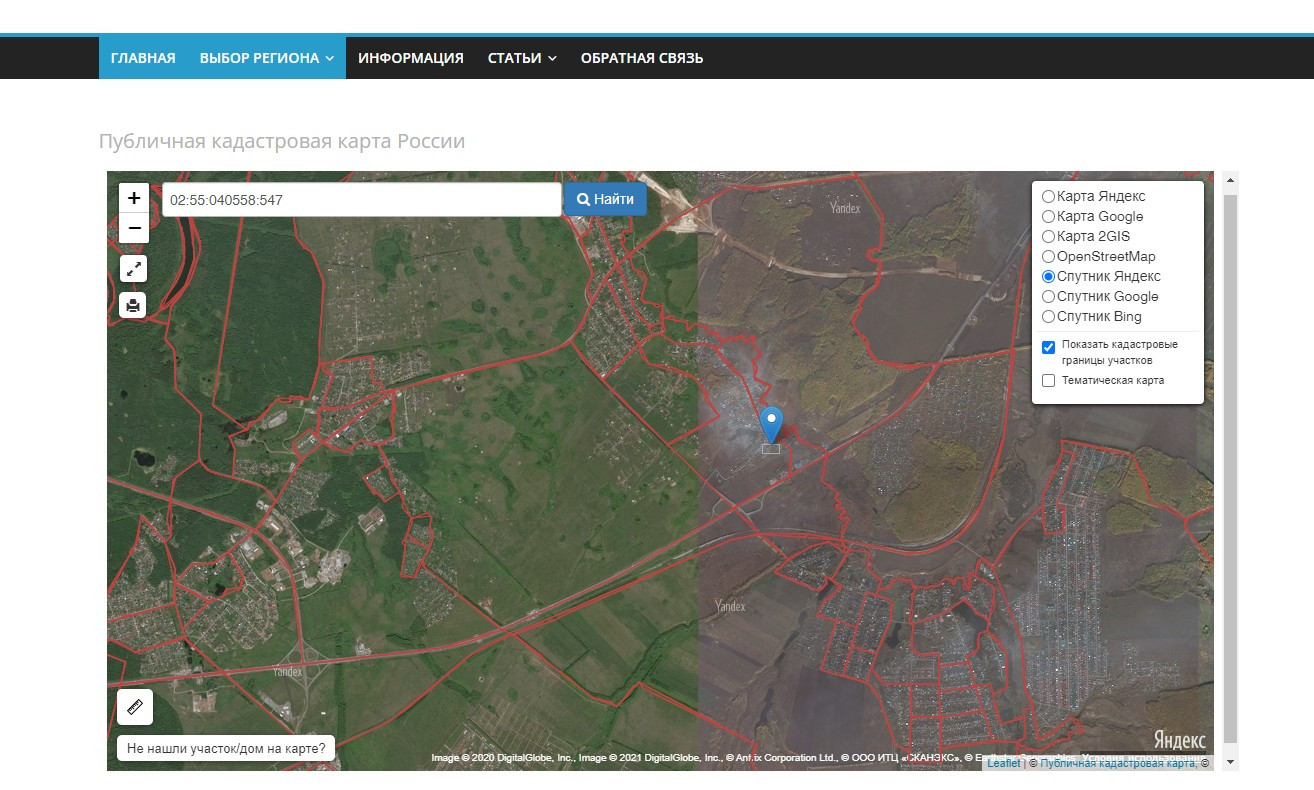The image size is (1314, 790).
Task: Toggle the cadastral boundaries checkbox
Action: click(x=1049, y=347)
